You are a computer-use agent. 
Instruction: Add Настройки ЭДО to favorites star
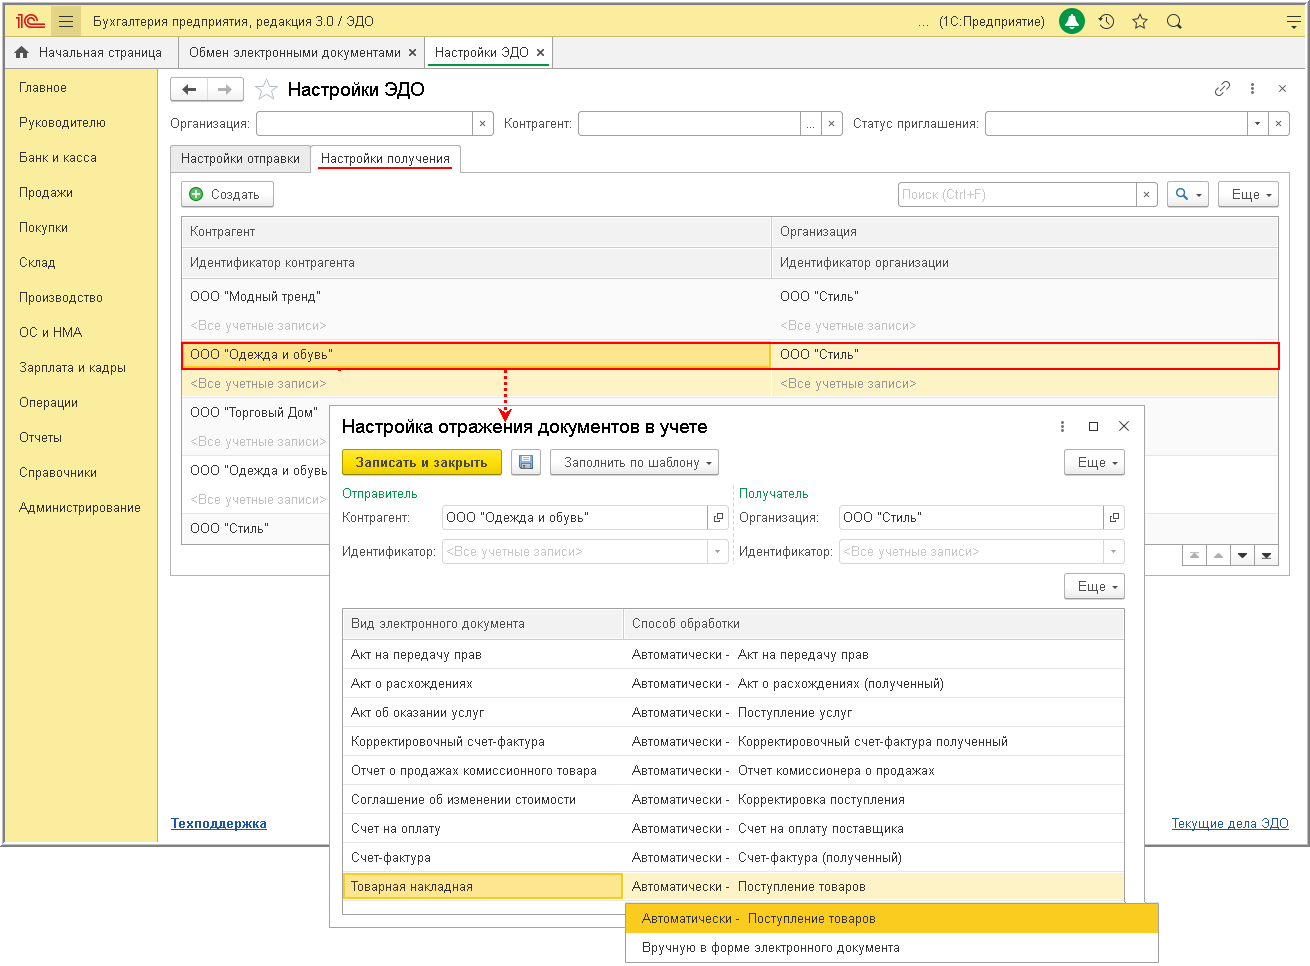pos(266,90)
